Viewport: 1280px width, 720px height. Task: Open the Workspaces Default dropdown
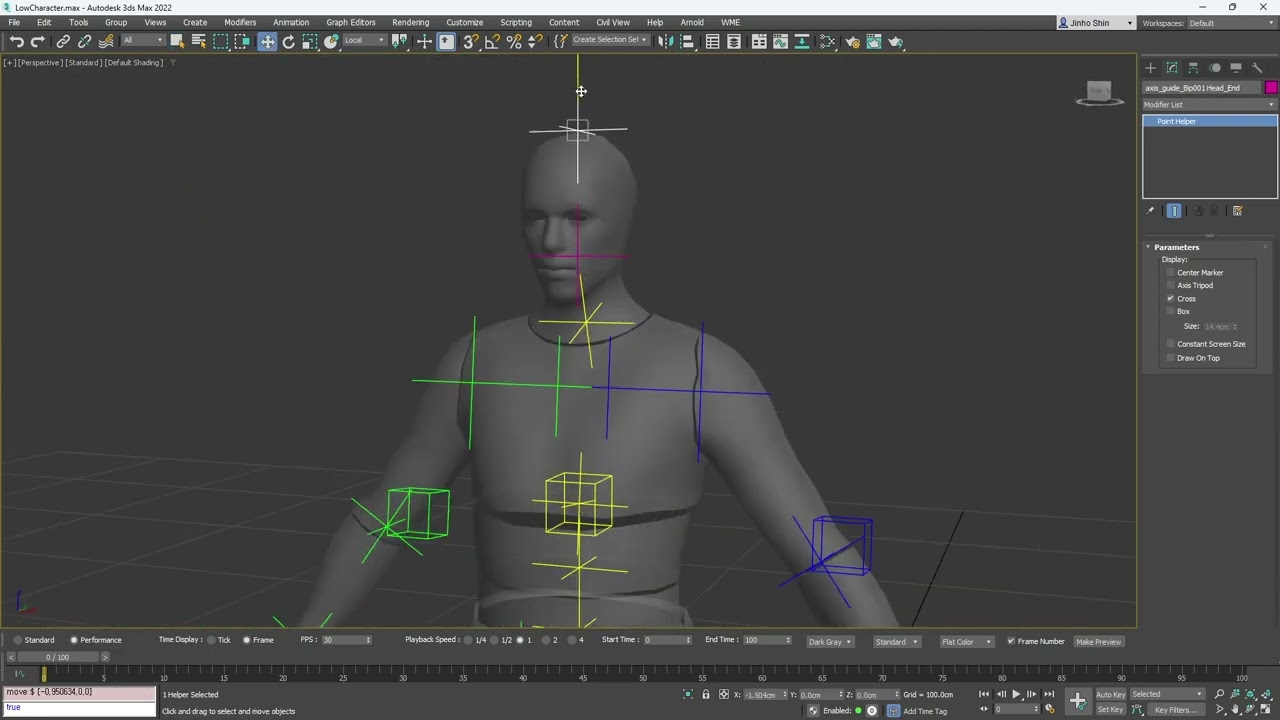(1231, 23)
